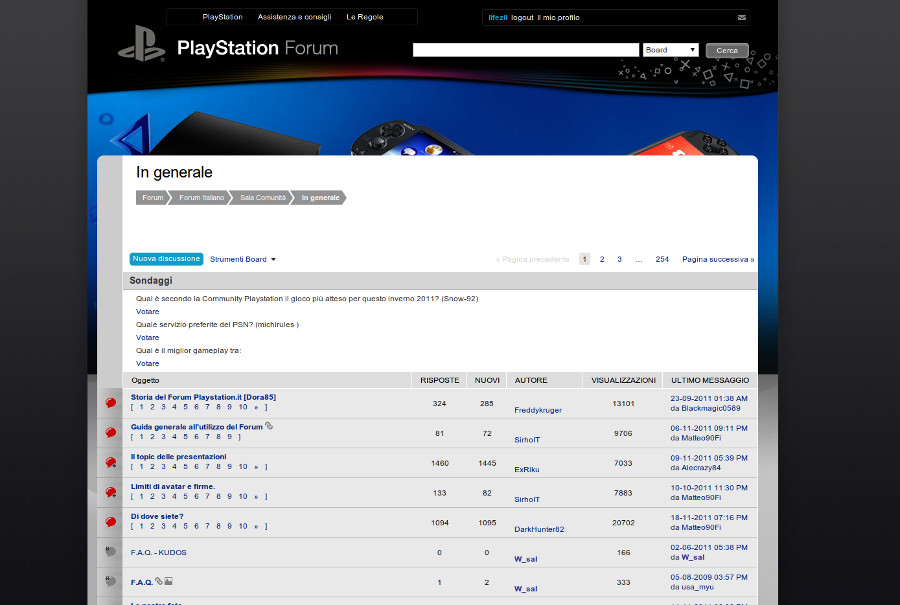The height and width of the screenshot is (605, 900).
Task: Go to Forum Italiano breadcrumb
Action: (x=201, y=197)
